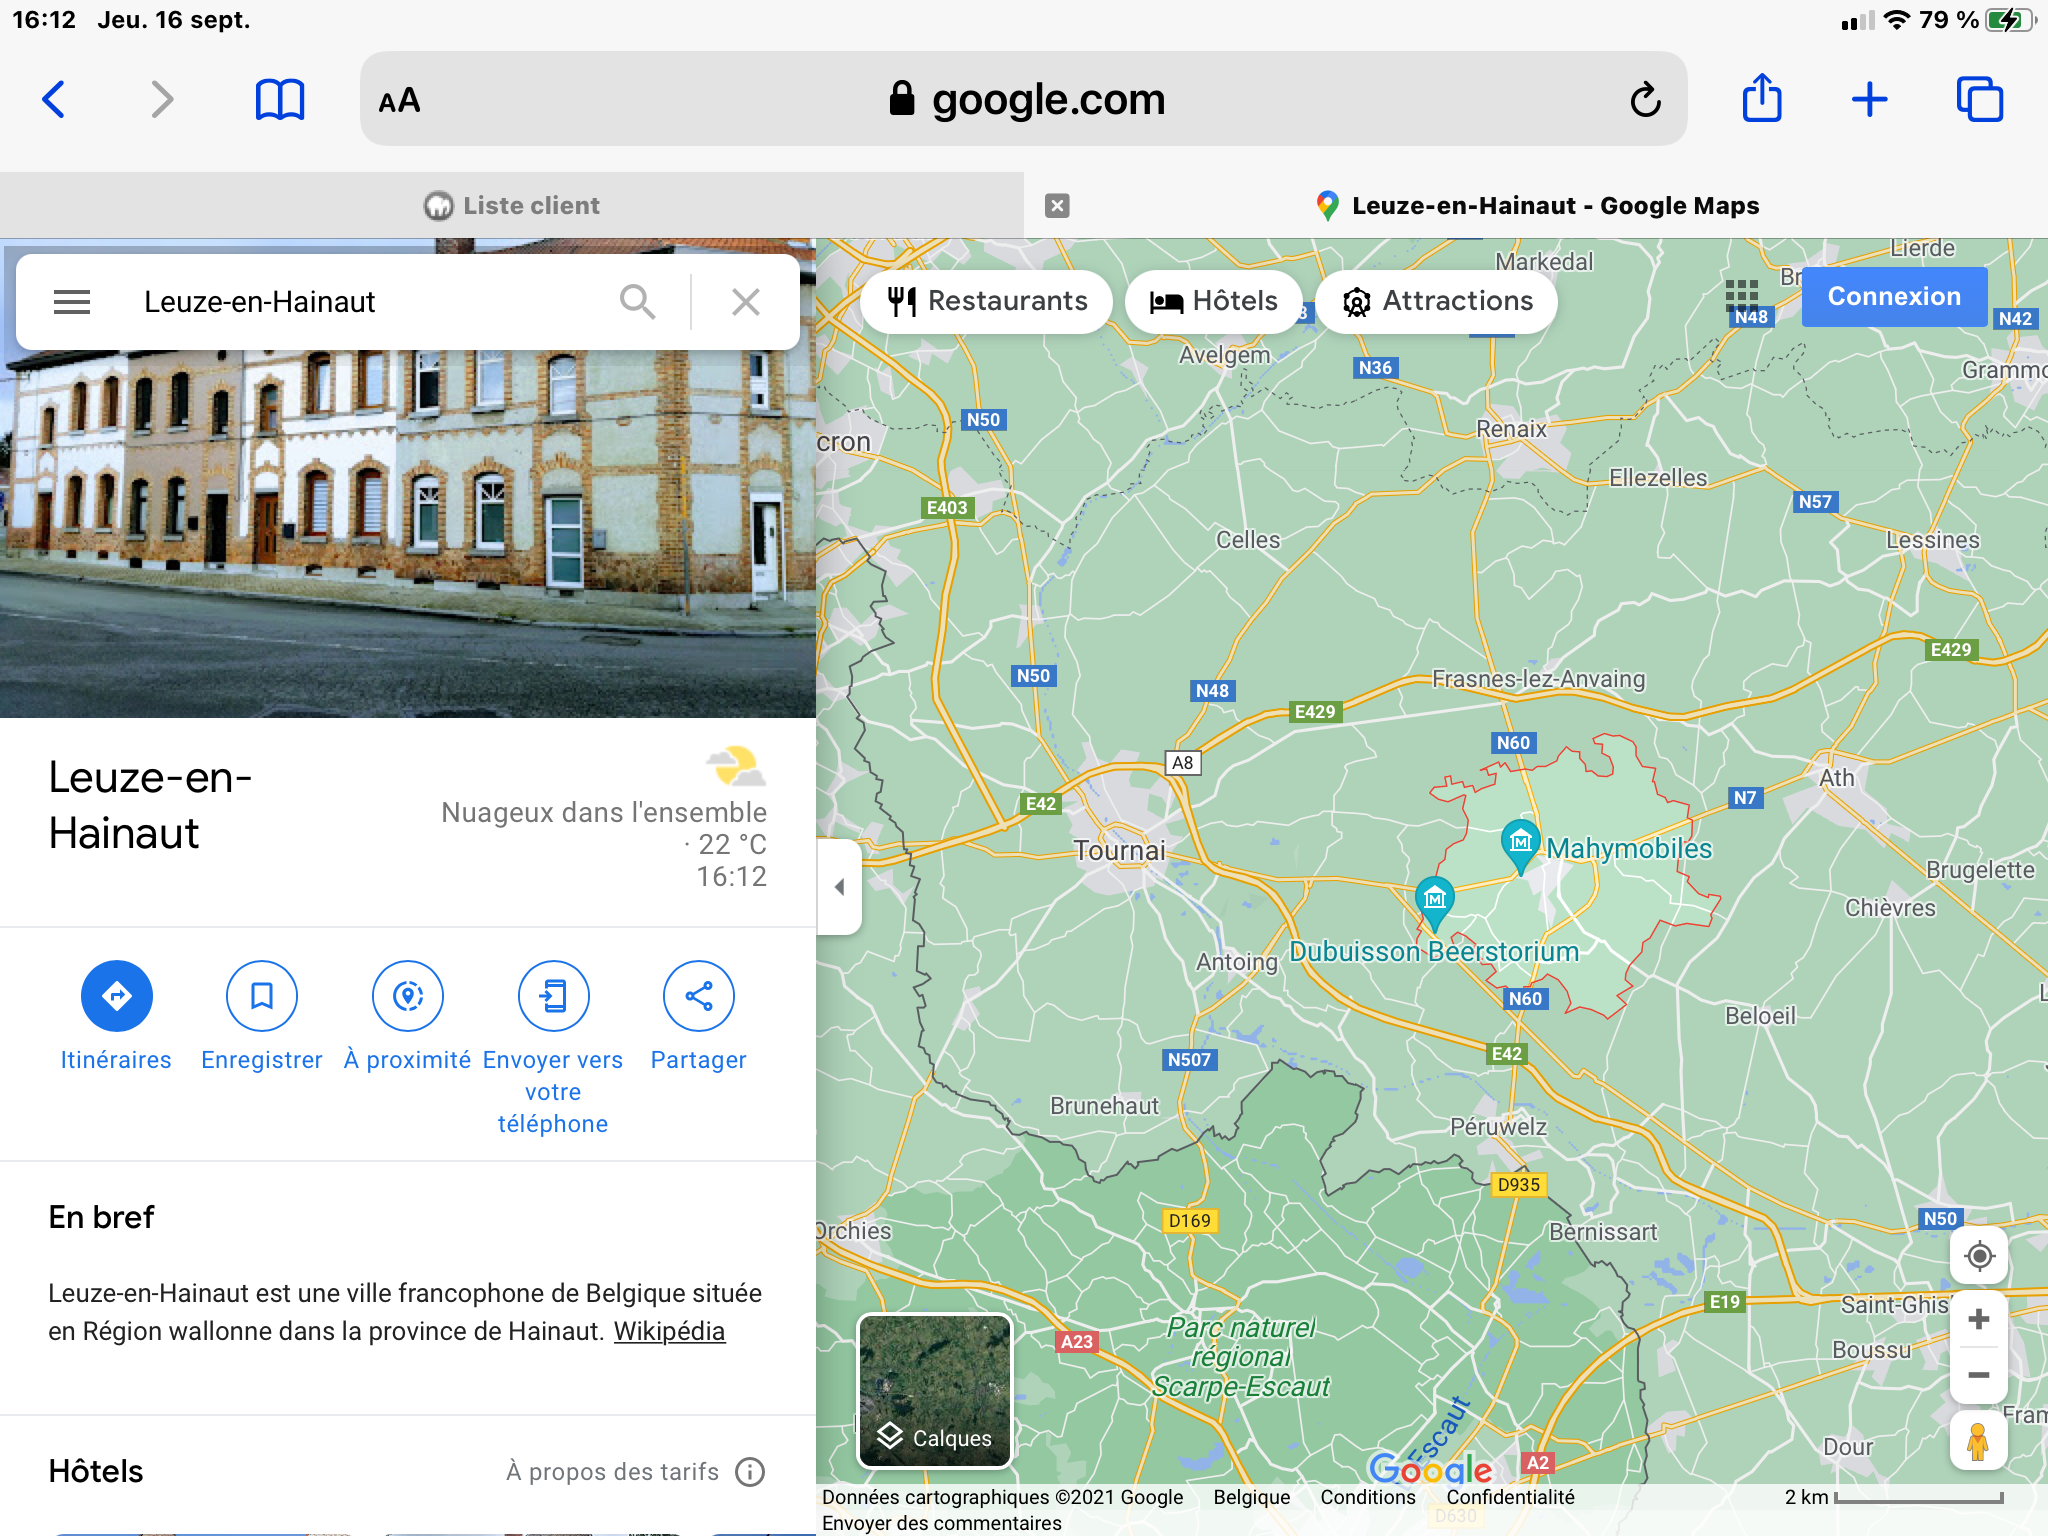Viewport: 2048px width, 1536px height.
Task: Click the Enregistrer bookmark icon
Action: click(x=262, y=996)
